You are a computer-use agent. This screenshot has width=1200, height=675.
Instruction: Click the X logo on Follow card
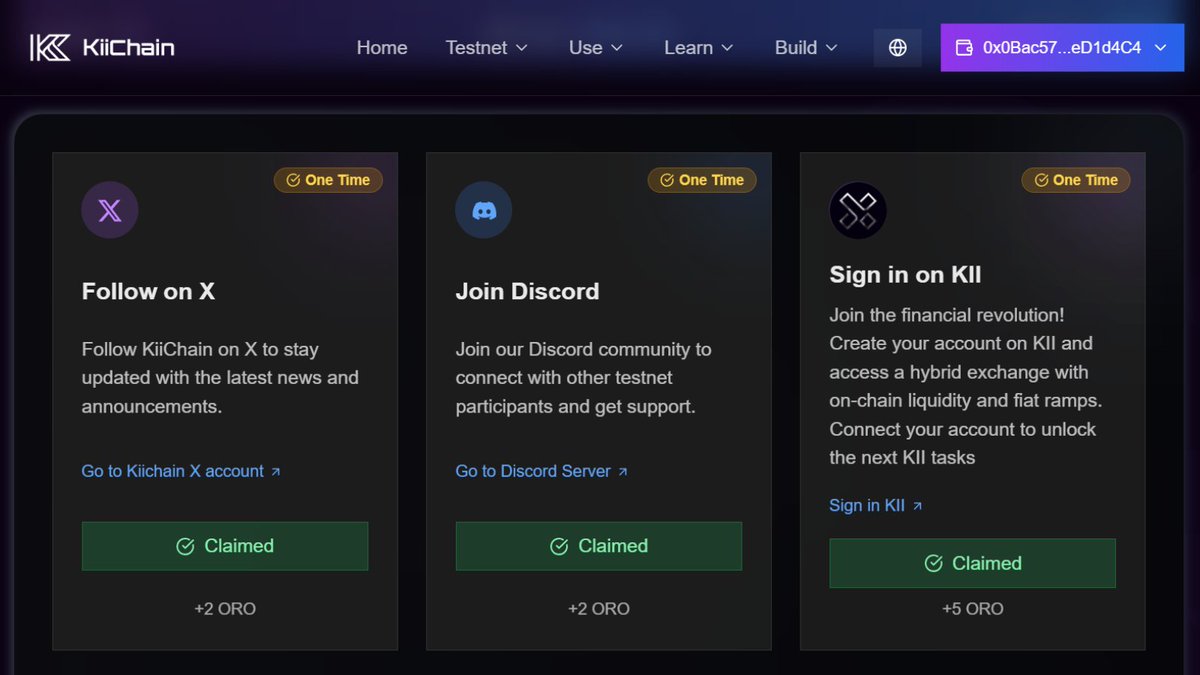110,210
